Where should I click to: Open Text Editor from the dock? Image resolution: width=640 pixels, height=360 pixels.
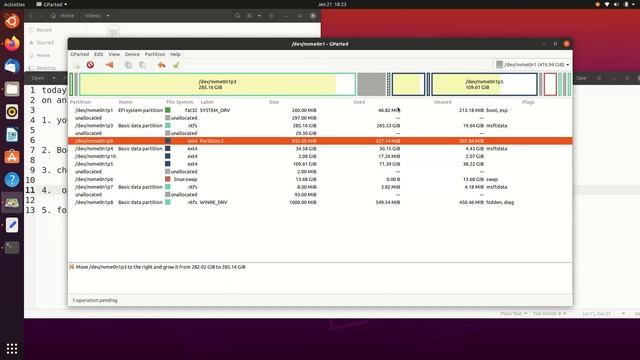pyautogui.click(x=12, y=225)
